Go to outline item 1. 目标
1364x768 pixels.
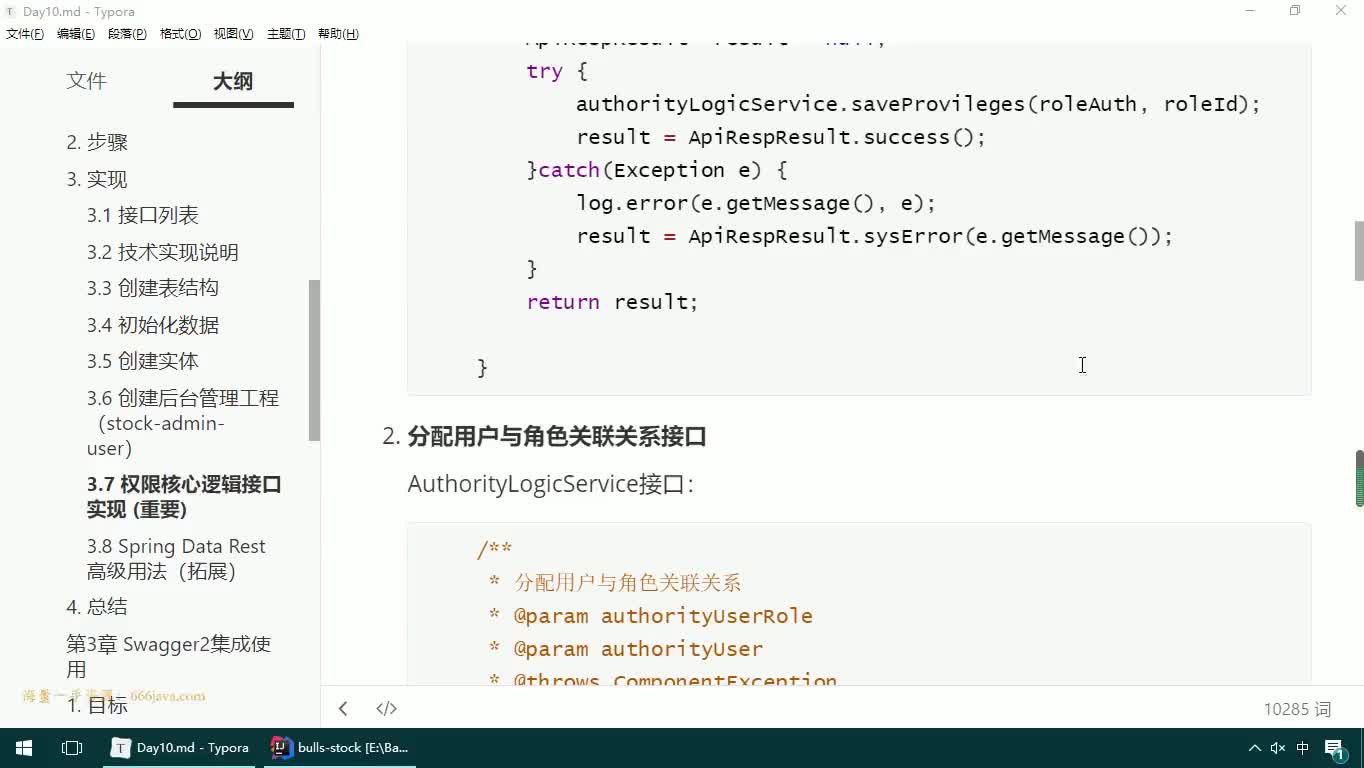pyautogui.click(x=97, y=705)
